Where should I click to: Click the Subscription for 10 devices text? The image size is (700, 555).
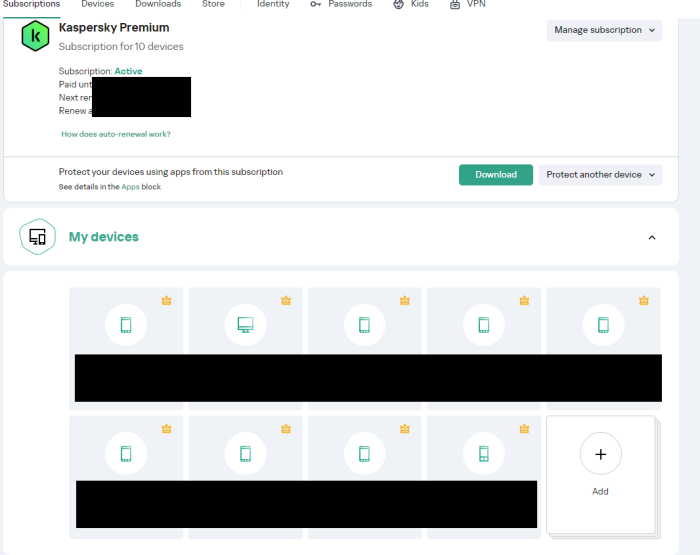pyautogui.click(x=121, y=46)
